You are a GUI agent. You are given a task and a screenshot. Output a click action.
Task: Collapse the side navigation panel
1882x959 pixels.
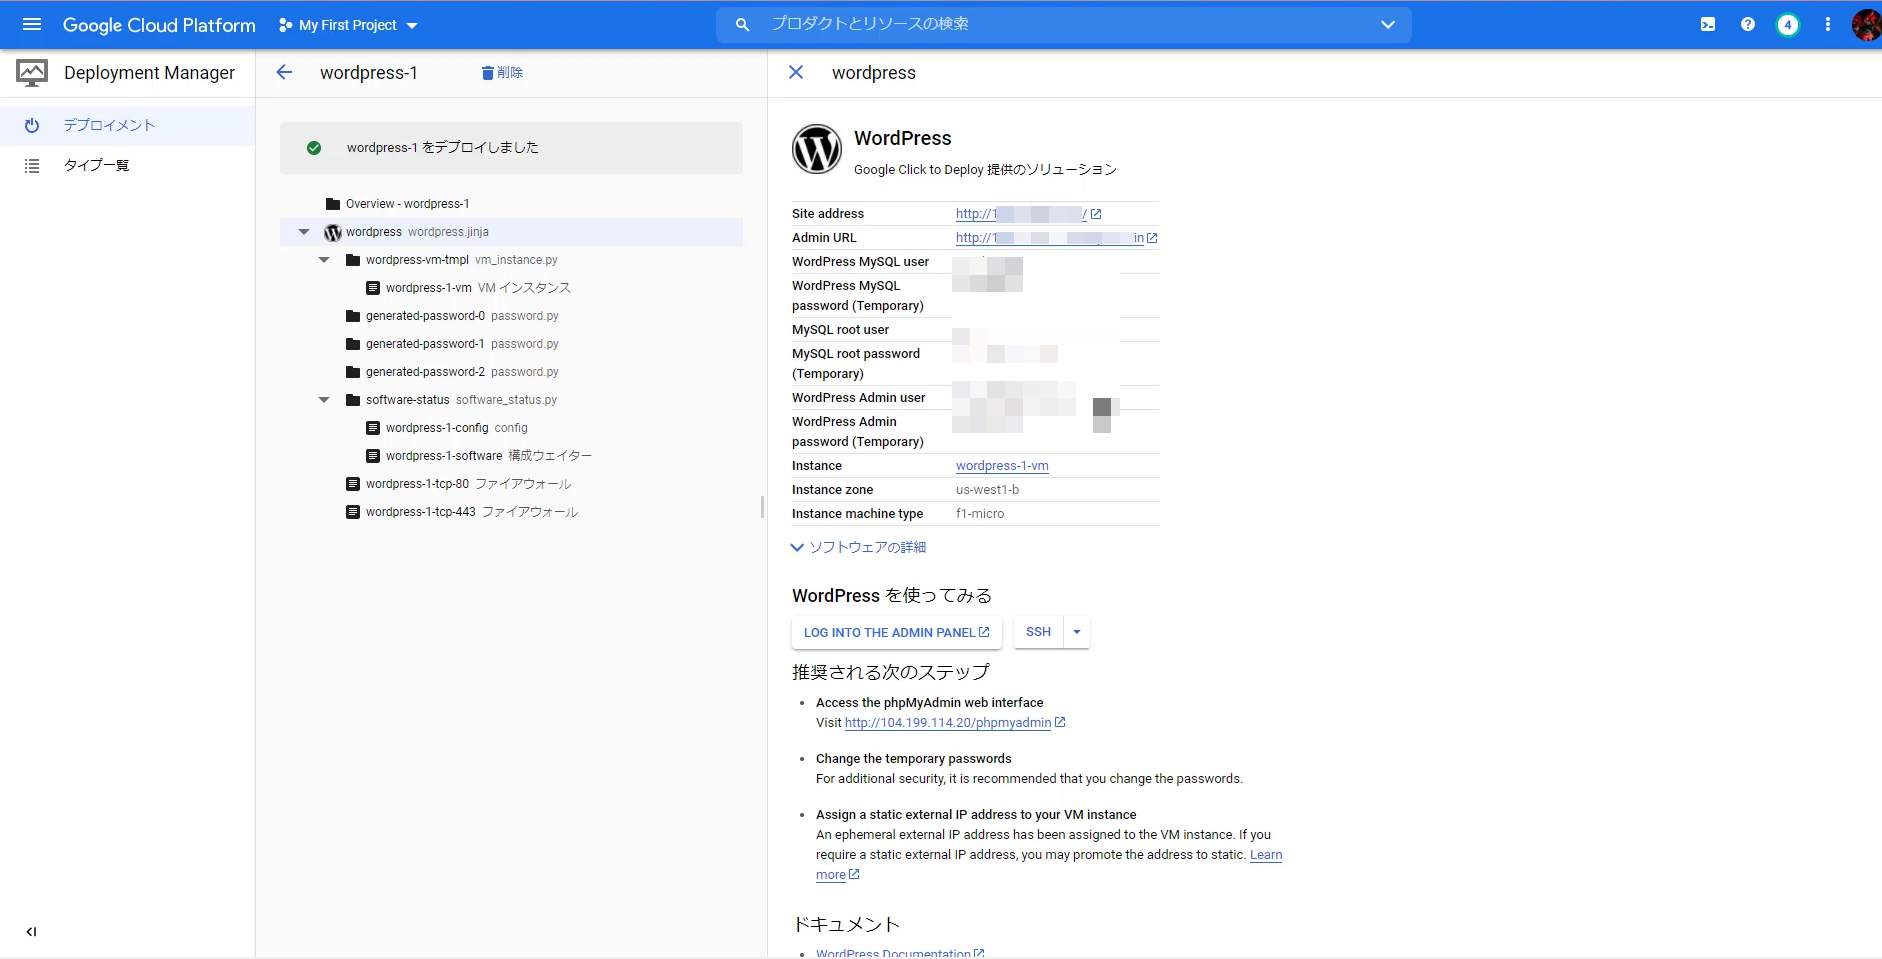(31, 931)
